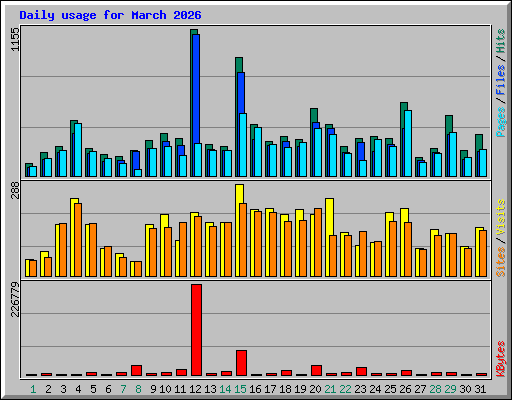The height and width of the screenshot is (400, 512).
Task: Click the 226779 KBytes axis value
Action: (x=16, y=299)
